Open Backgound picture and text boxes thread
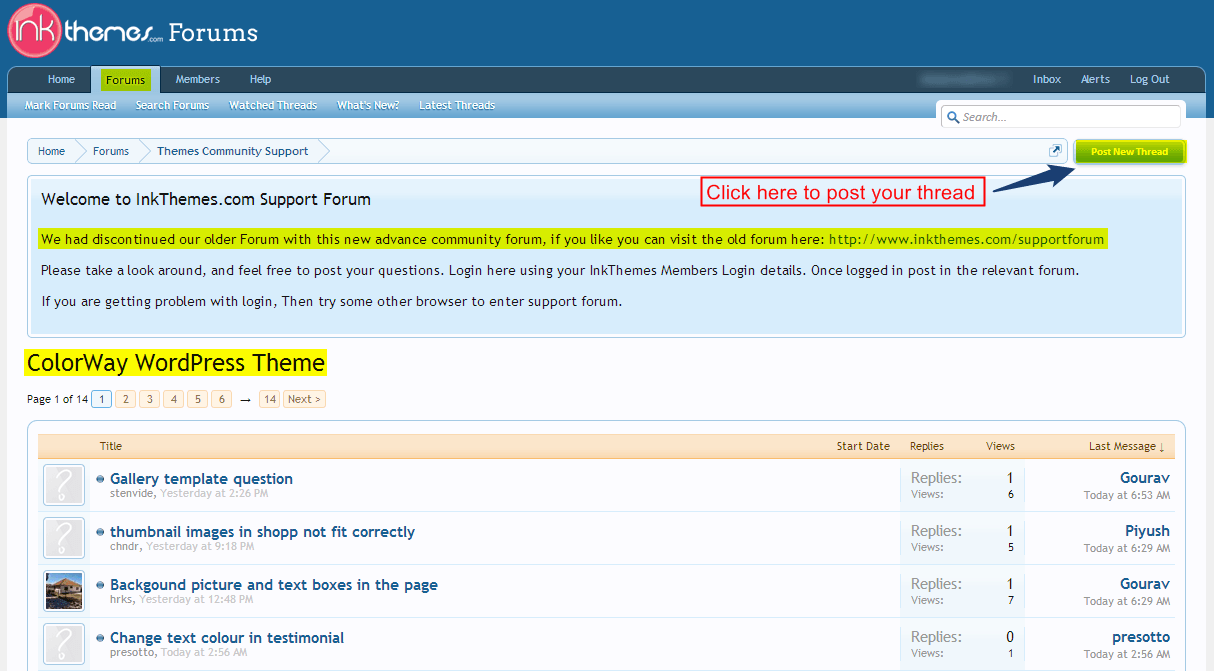Viewport: 1214px width, 671px height. point(274,585)
